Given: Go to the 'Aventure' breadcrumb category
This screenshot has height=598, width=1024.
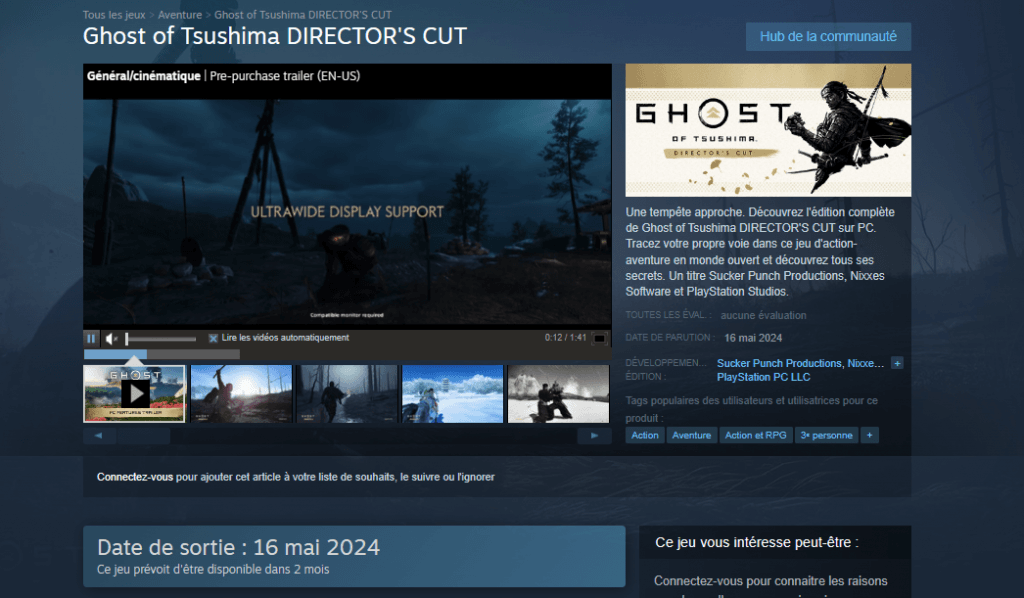Looking at the screenshot, I should pyautogui.click(x=180, y=15).
